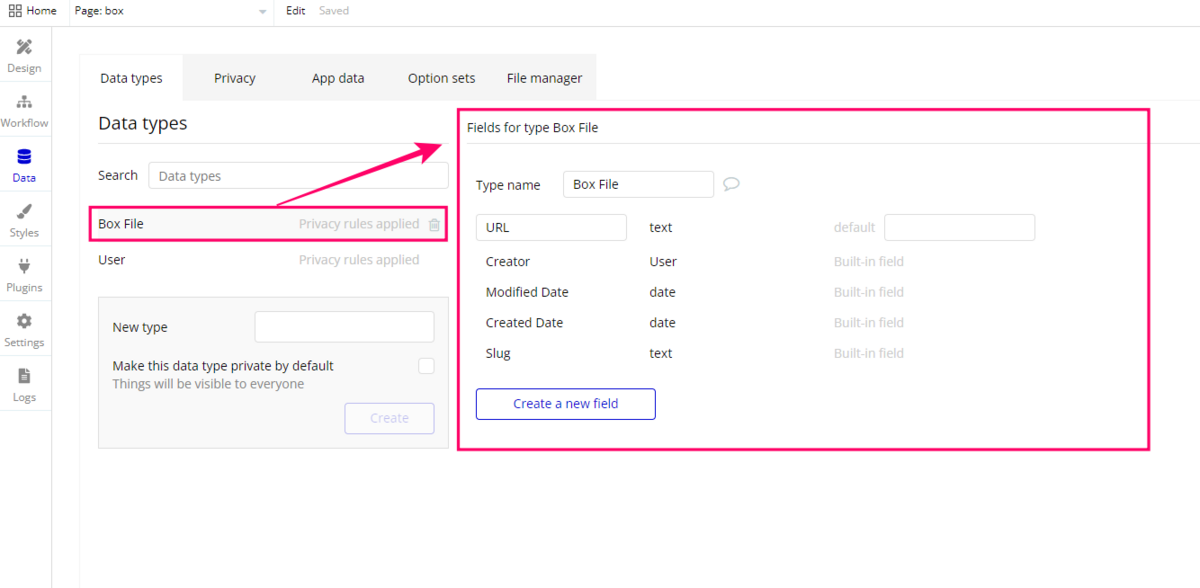Image resolution: width=1200 pixels, height=588 pixels.
Task: Switch to the App data tab
Action: pyautogui.click(x=338, y=78)
